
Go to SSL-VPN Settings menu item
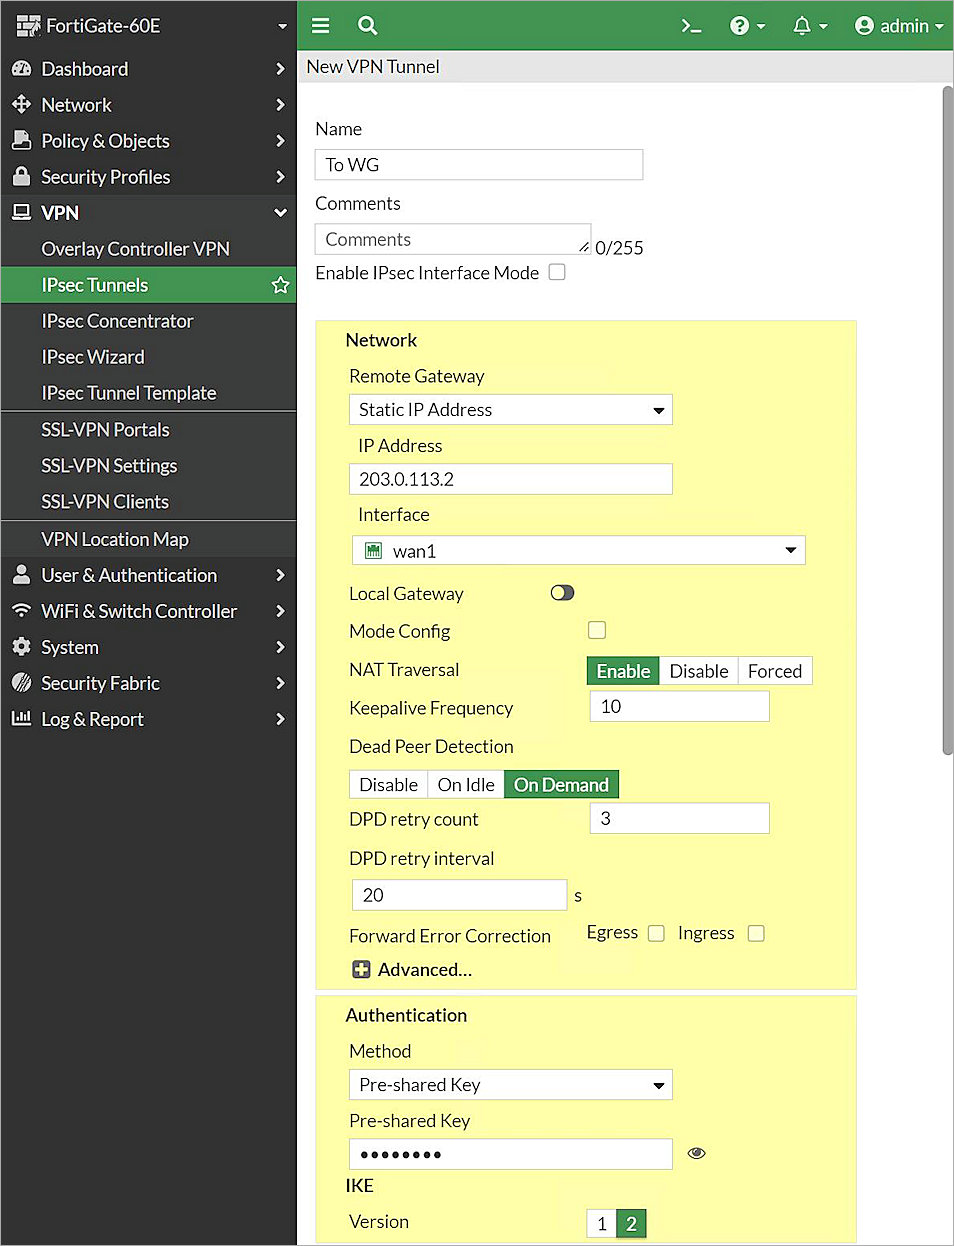tap(109, 466)
